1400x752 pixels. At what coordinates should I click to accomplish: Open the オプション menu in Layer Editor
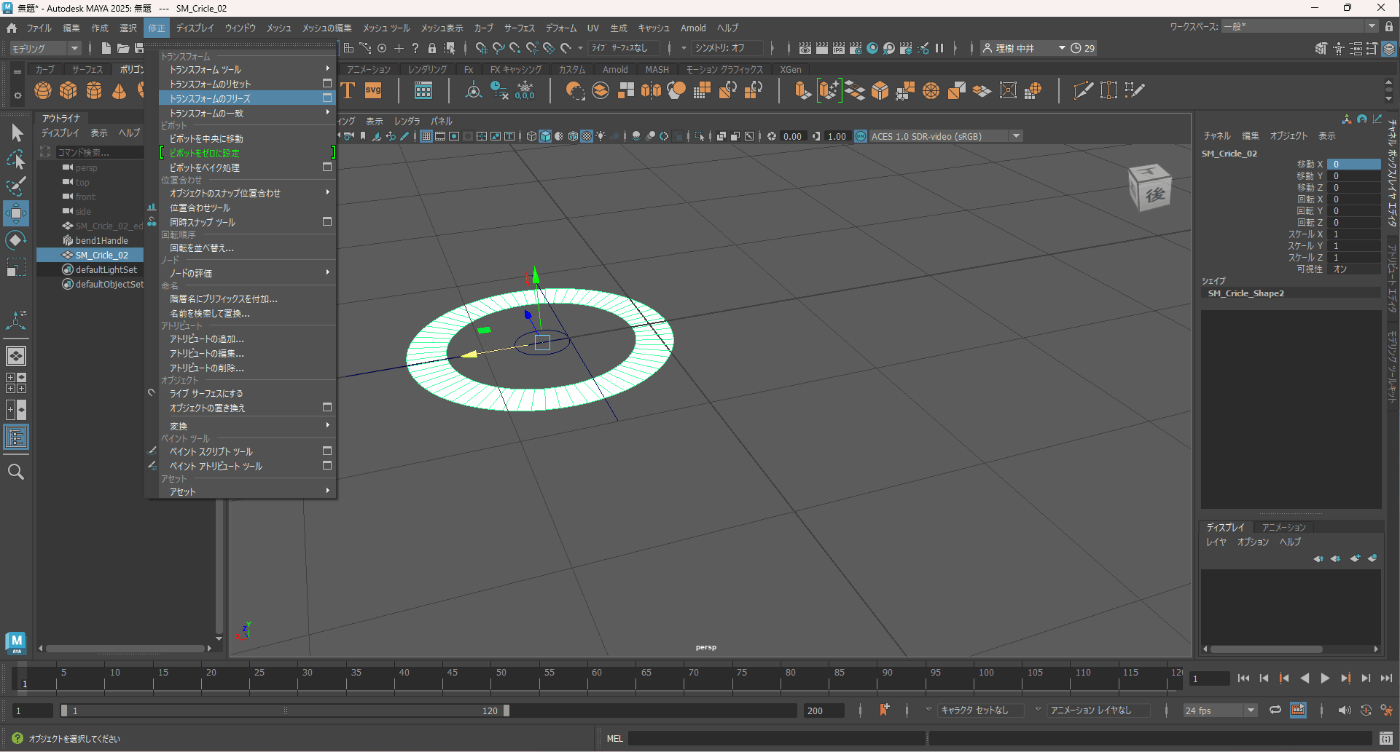1252,541
